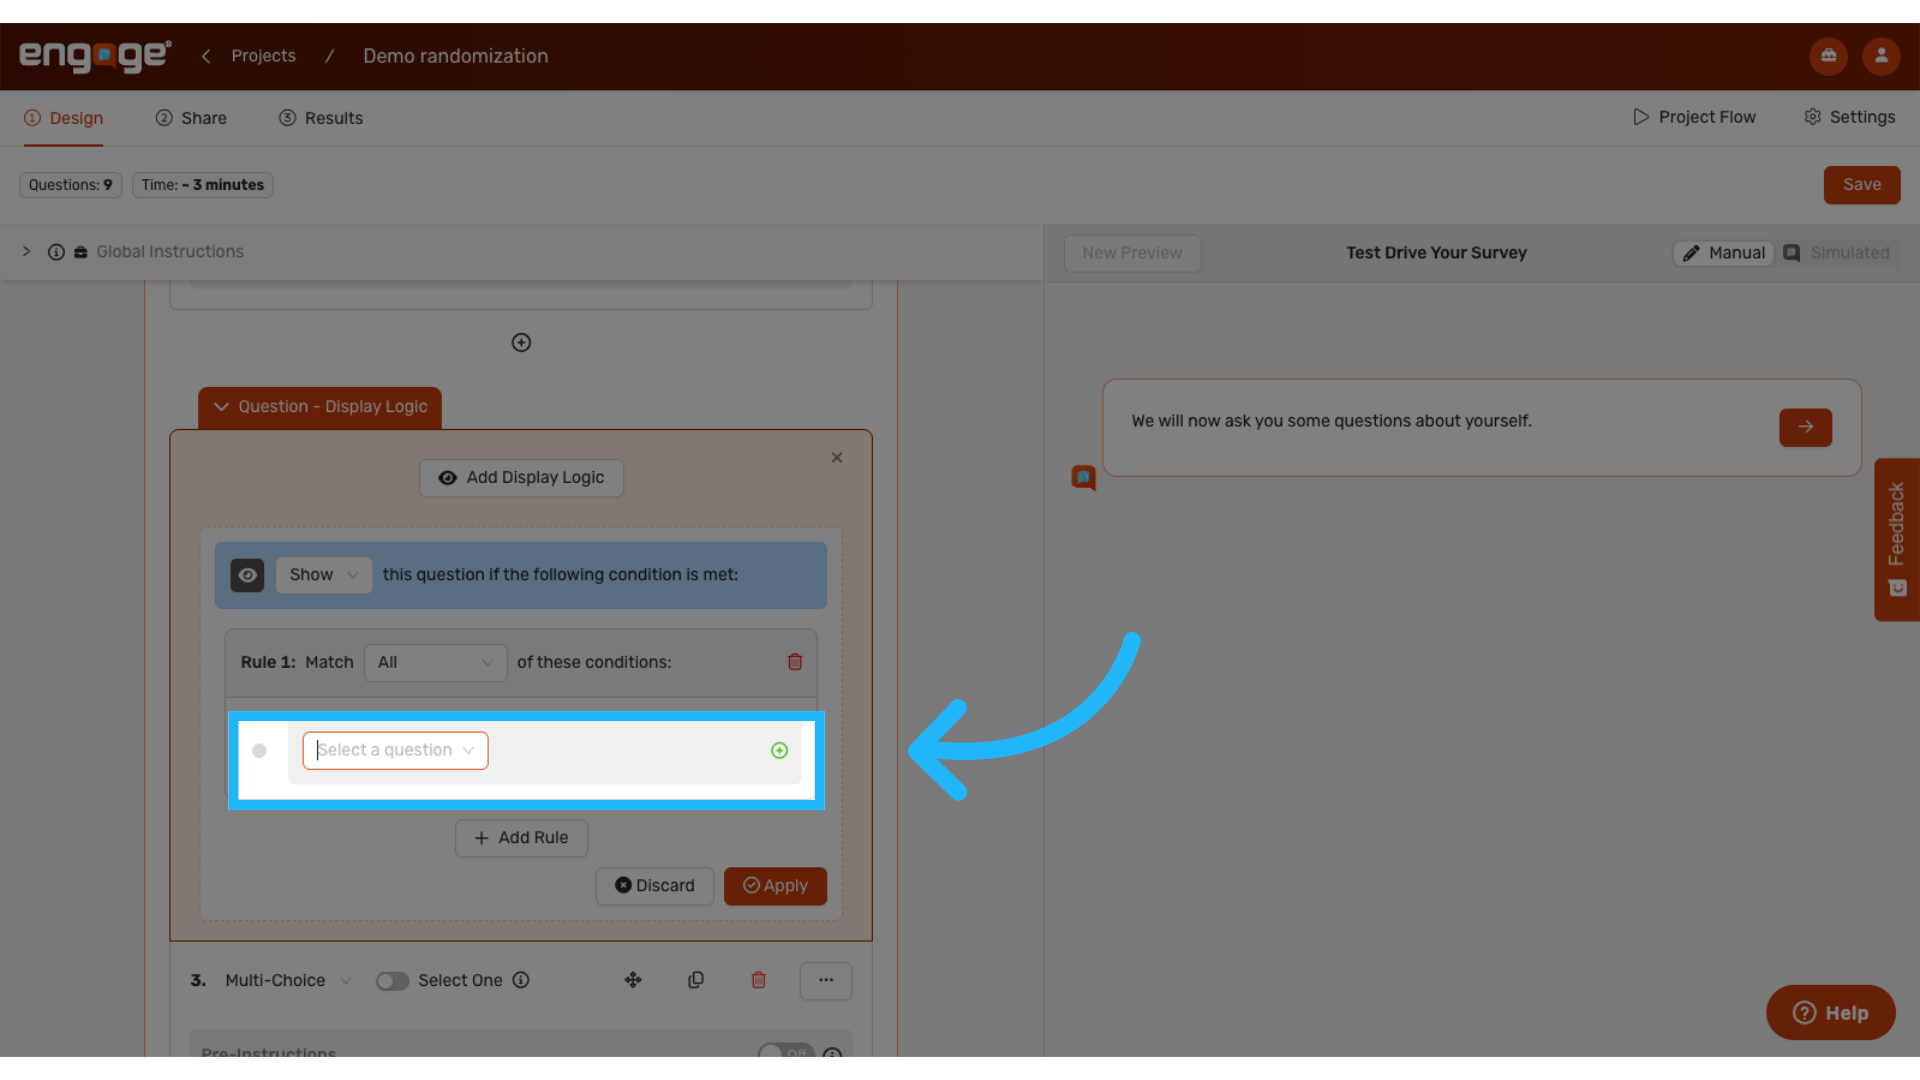Open the user profile icon

point(1881,56)
